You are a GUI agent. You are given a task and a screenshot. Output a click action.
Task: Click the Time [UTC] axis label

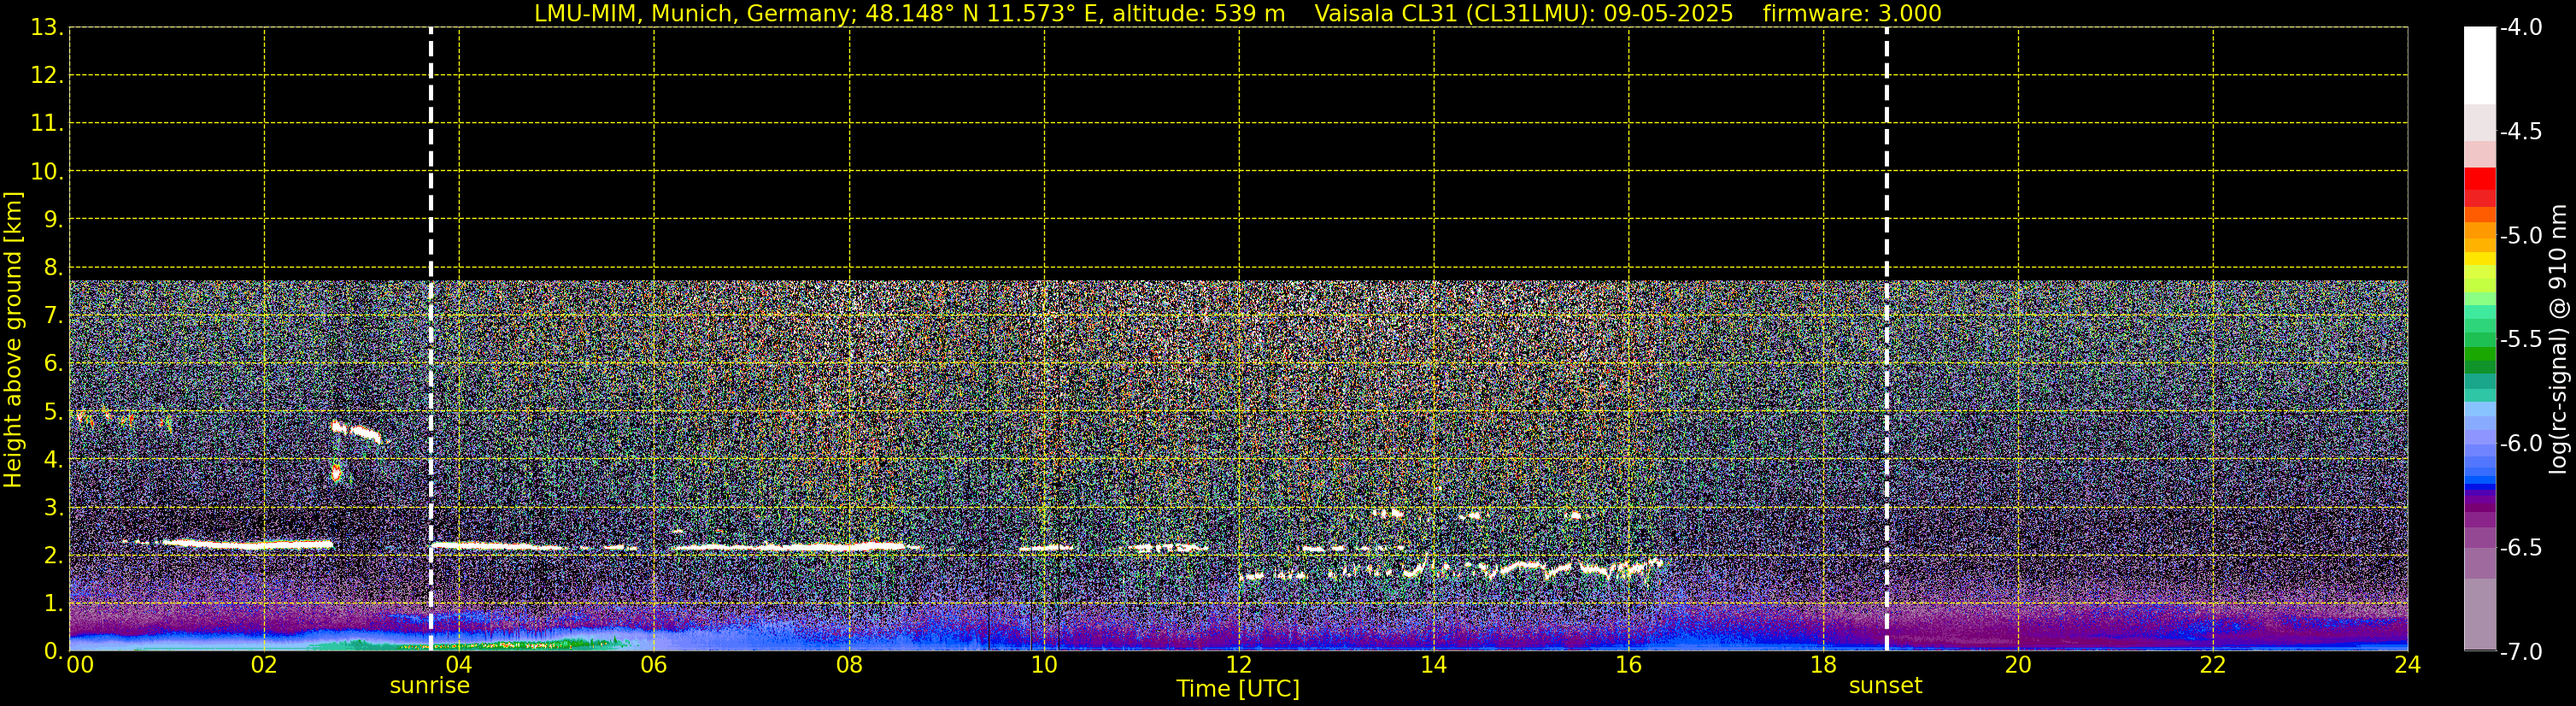click(x=1237, y=689)
